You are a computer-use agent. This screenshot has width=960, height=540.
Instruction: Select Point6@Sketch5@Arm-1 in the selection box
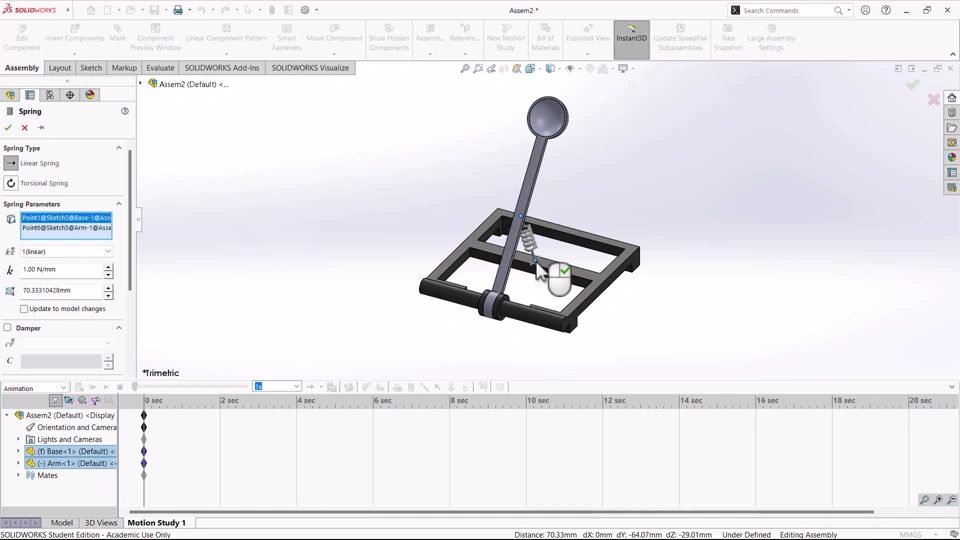[67, 228]
